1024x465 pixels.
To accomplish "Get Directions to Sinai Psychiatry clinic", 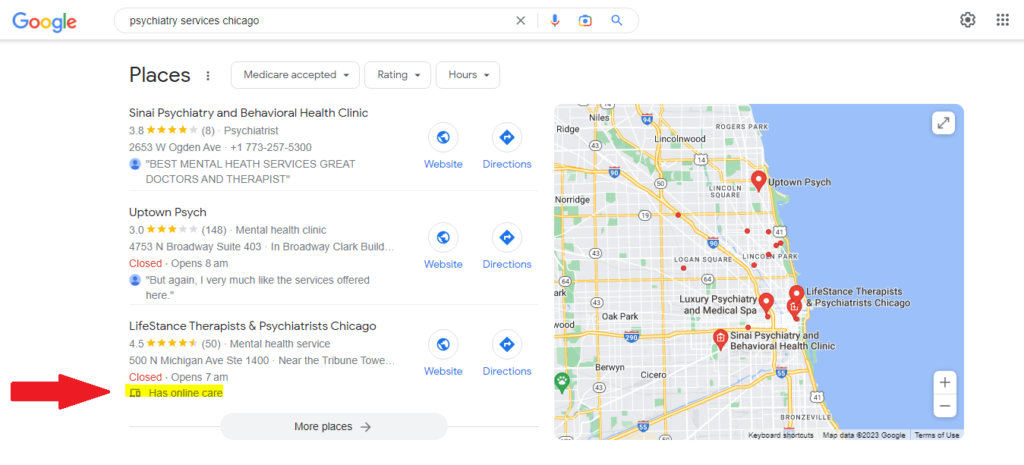I will 507,146.
